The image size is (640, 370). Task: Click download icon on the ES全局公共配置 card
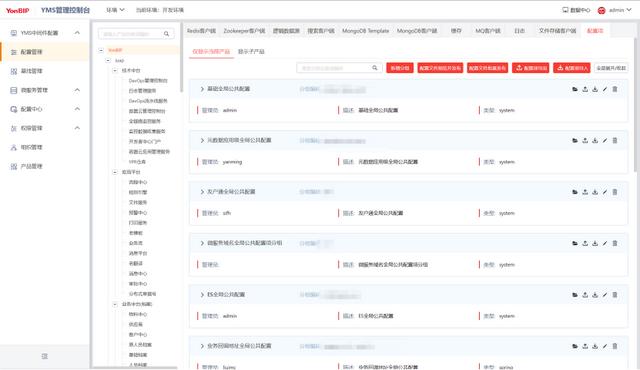[x=595, y=295]
